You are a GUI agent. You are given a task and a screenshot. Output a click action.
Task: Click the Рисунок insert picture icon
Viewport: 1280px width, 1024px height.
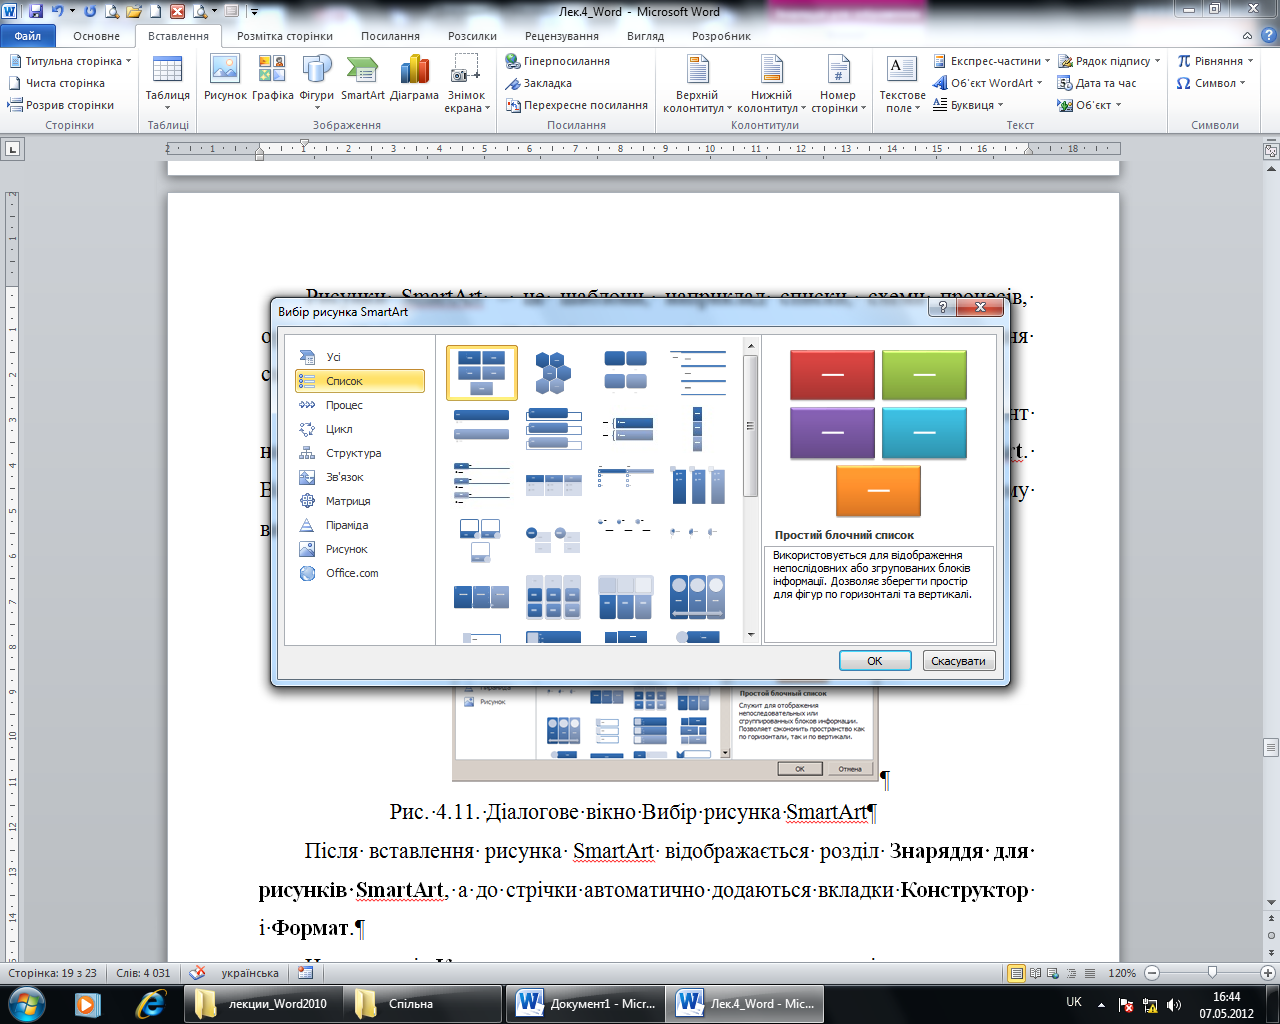point(225,79)
